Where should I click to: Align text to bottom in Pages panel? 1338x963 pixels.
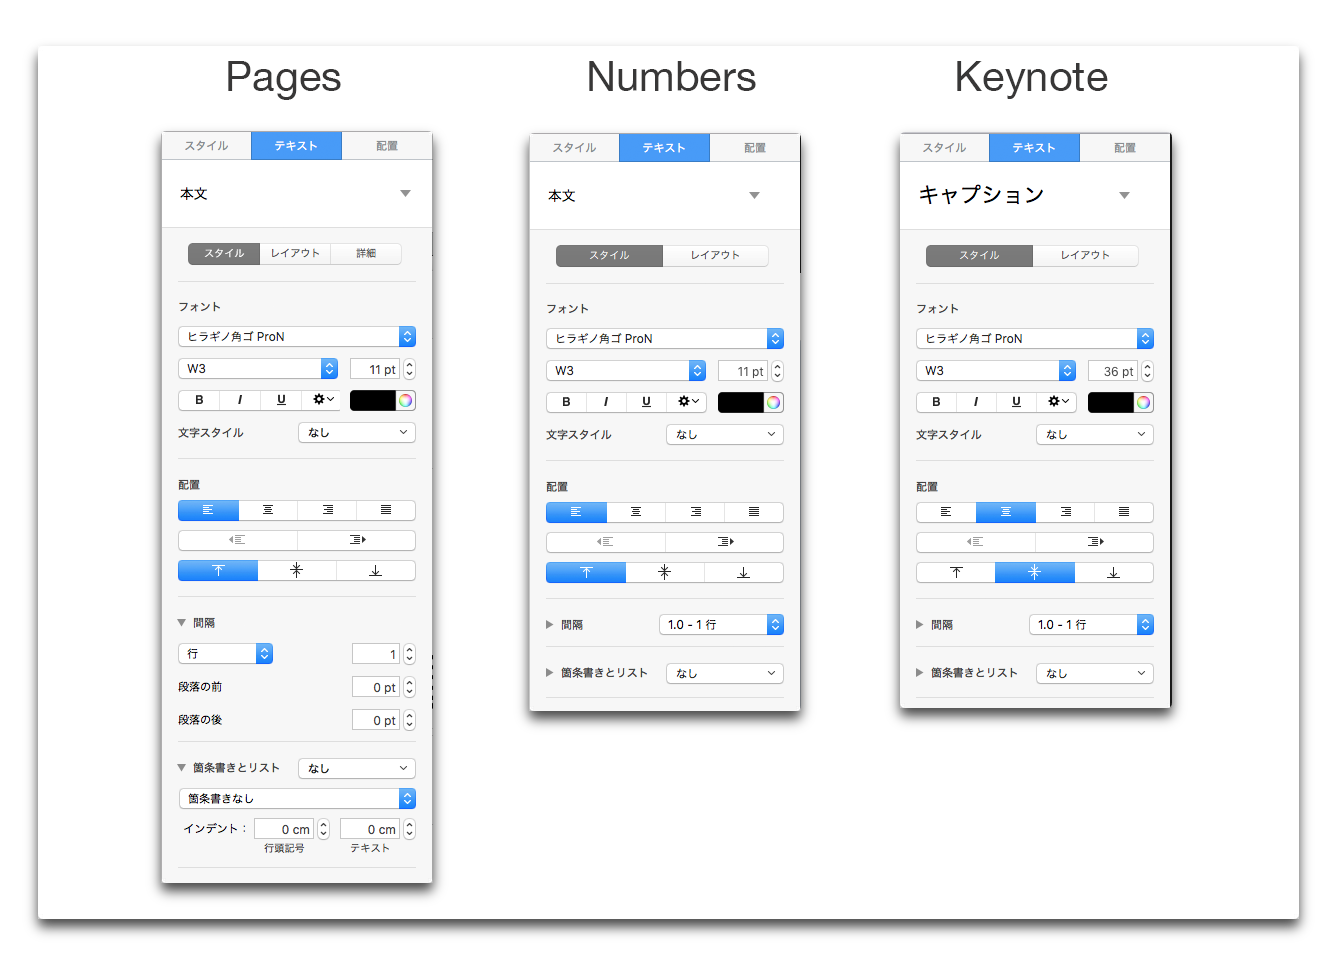click(x=376, y=570)
